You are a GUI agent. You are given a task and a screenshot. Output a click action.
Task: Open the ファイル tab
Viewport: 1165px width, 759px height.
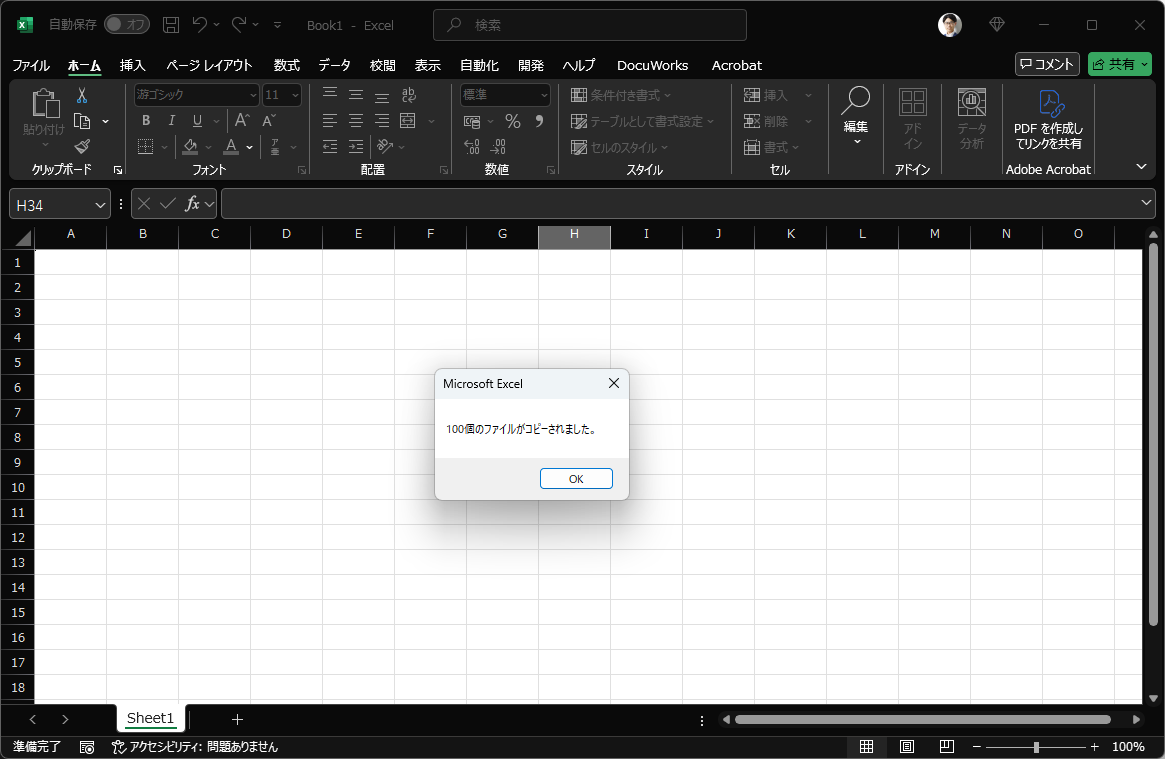point(31,65)
